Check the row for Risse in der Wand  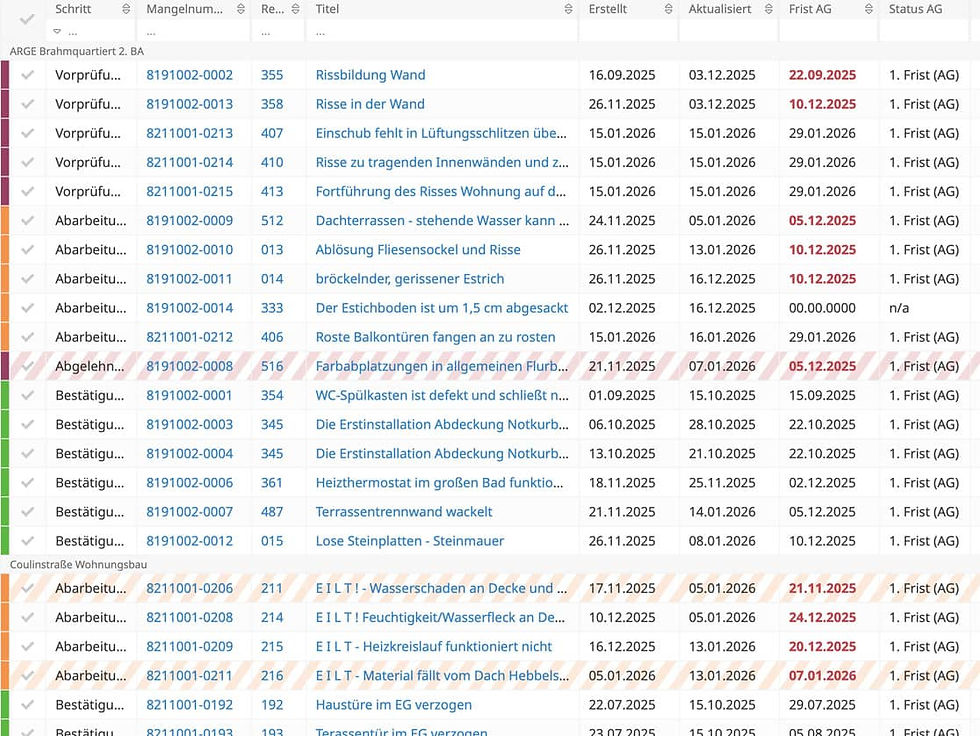point(27,104)
